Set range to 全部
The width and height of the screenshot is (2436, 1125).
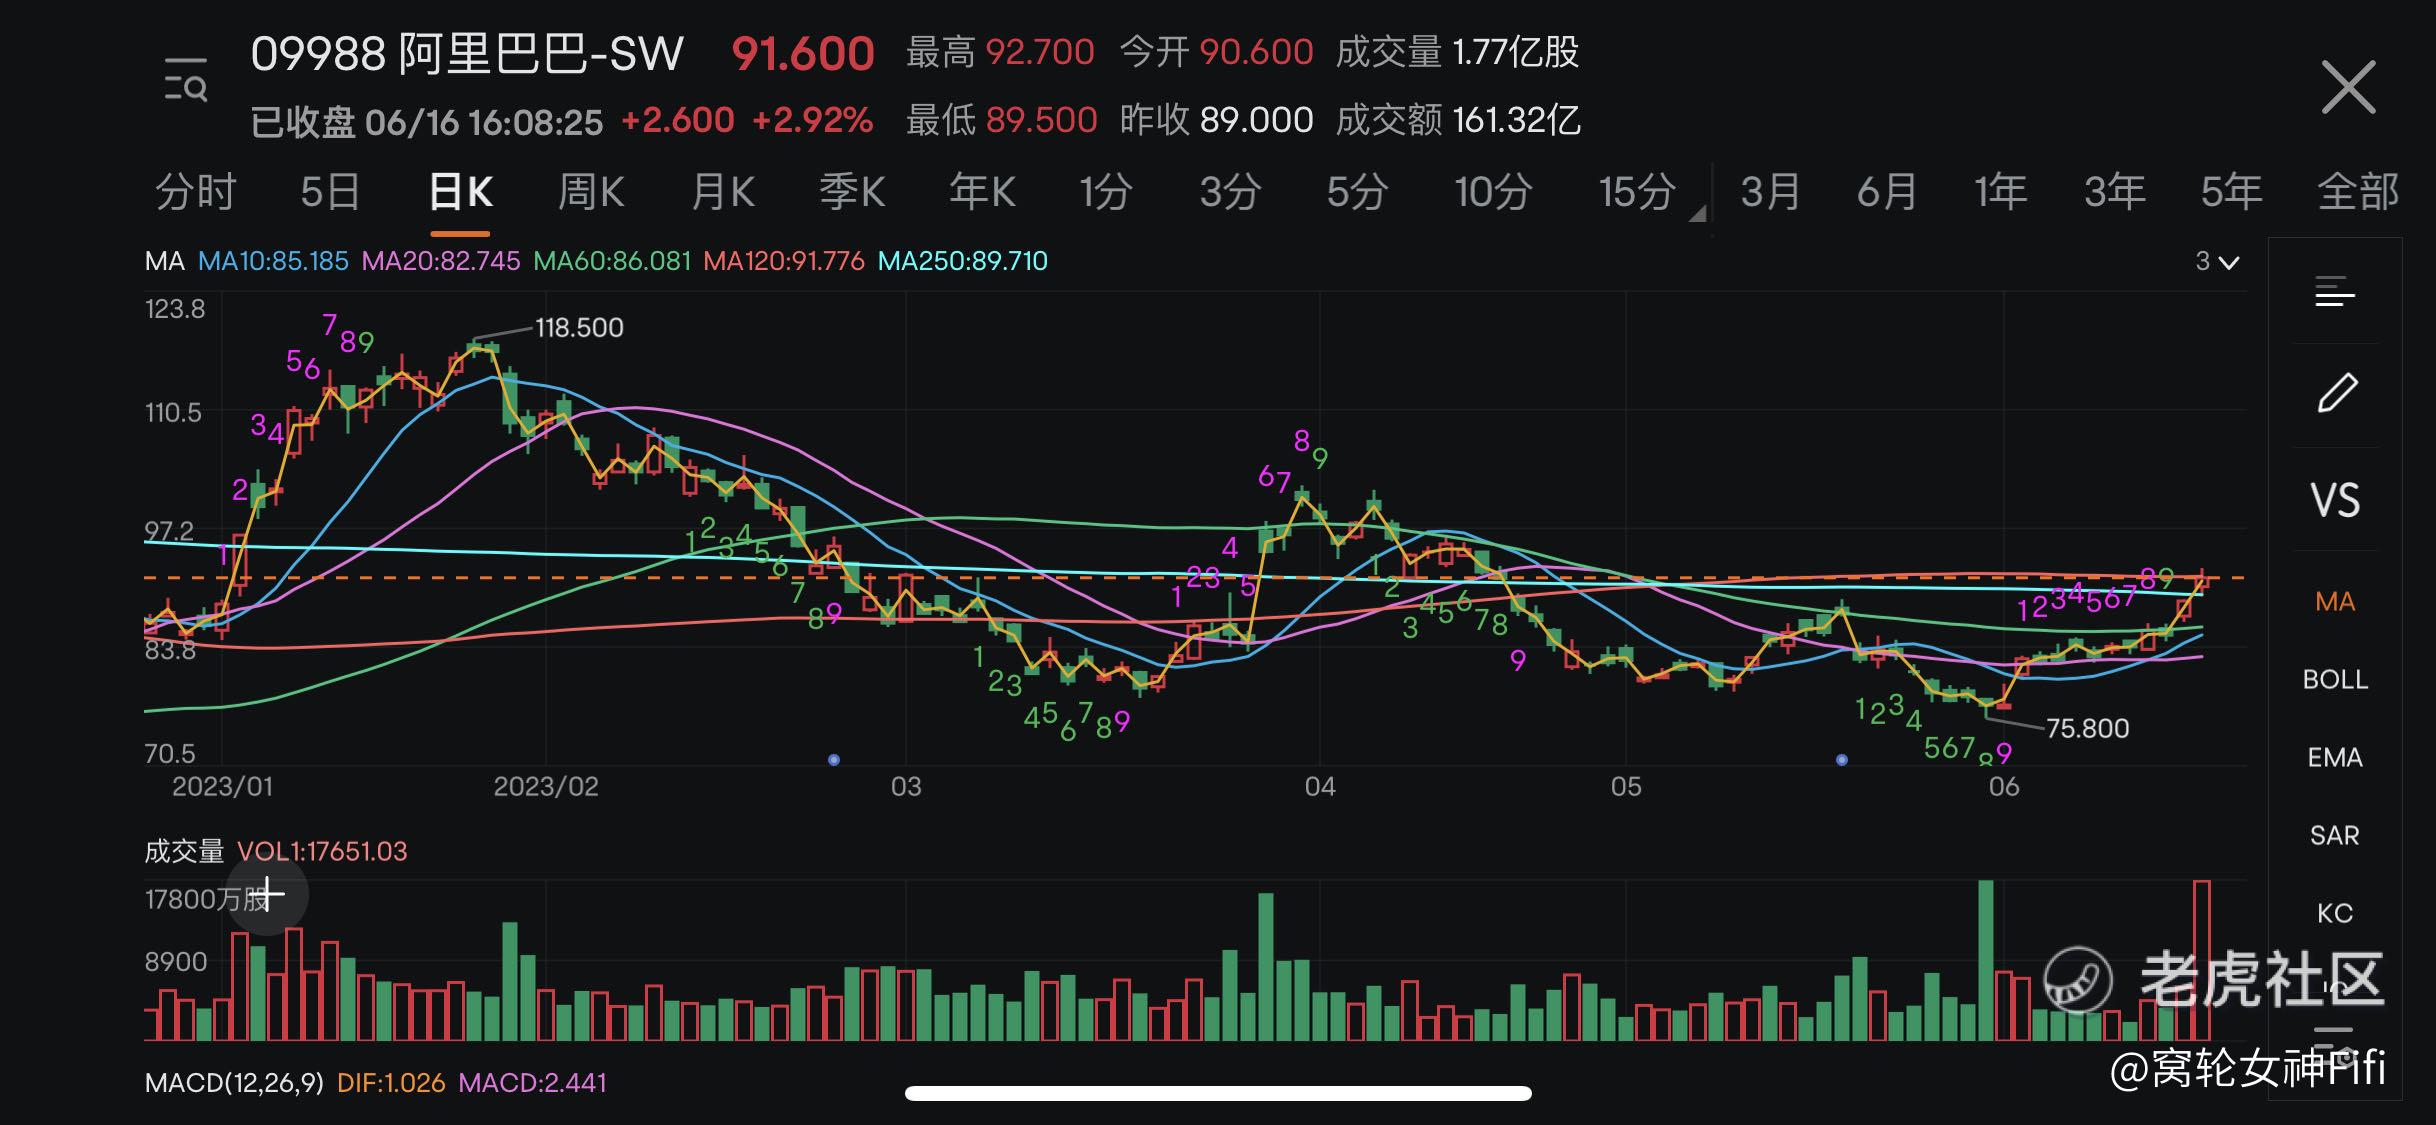[x=2358, y=191]
